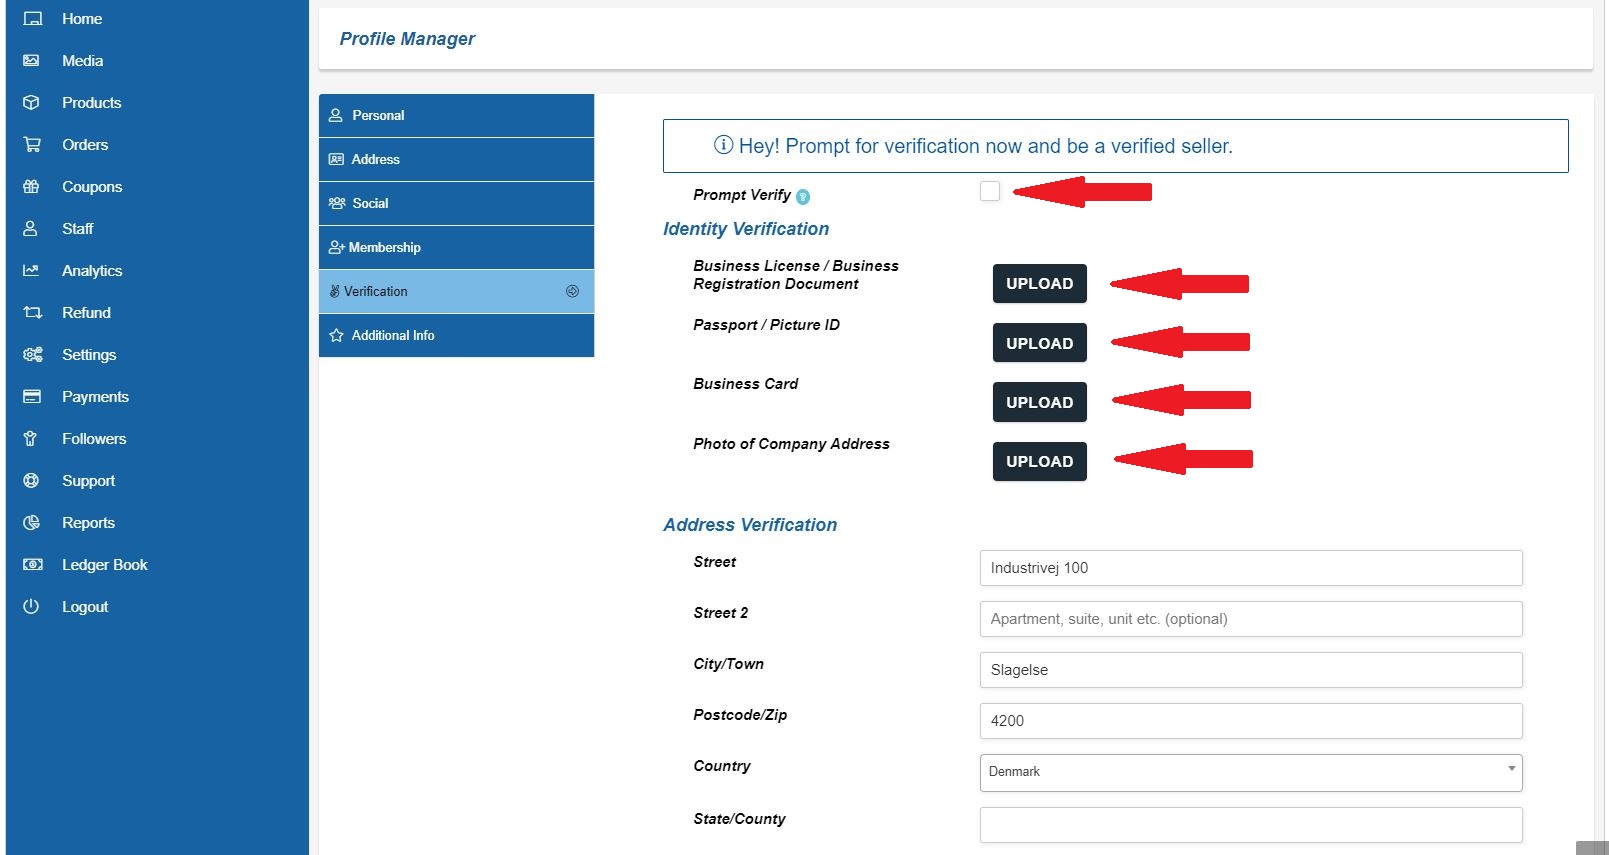Viewport: 1609px width, 855px height.
Task: Go to the Additional Info tab
Action: point(456,336)
